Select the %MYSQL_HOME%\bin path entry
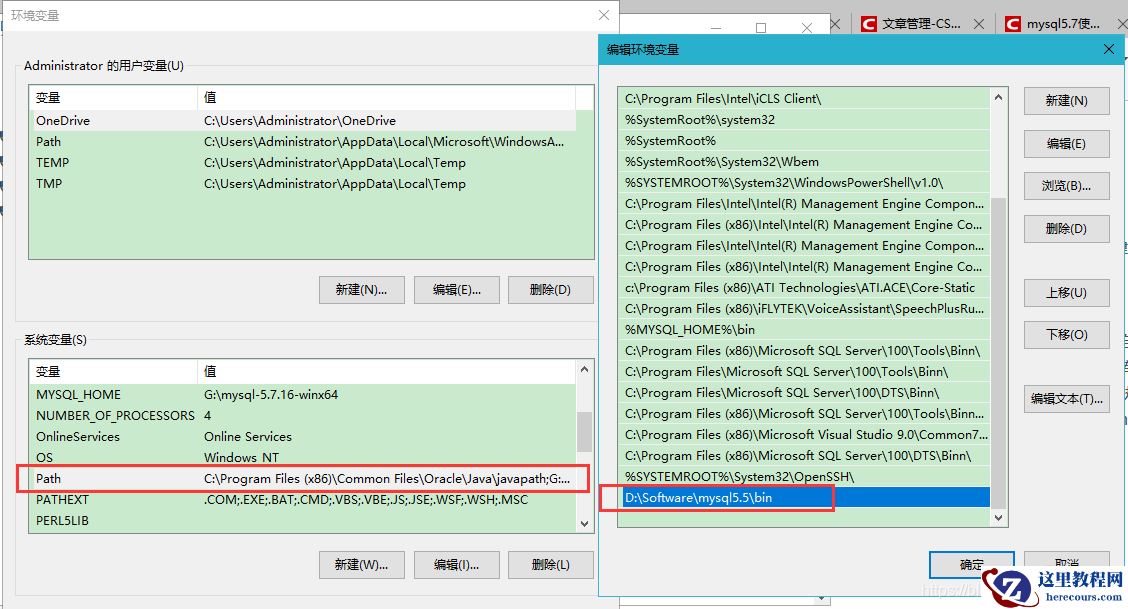 pyautogui.click(x=804, y=329)
